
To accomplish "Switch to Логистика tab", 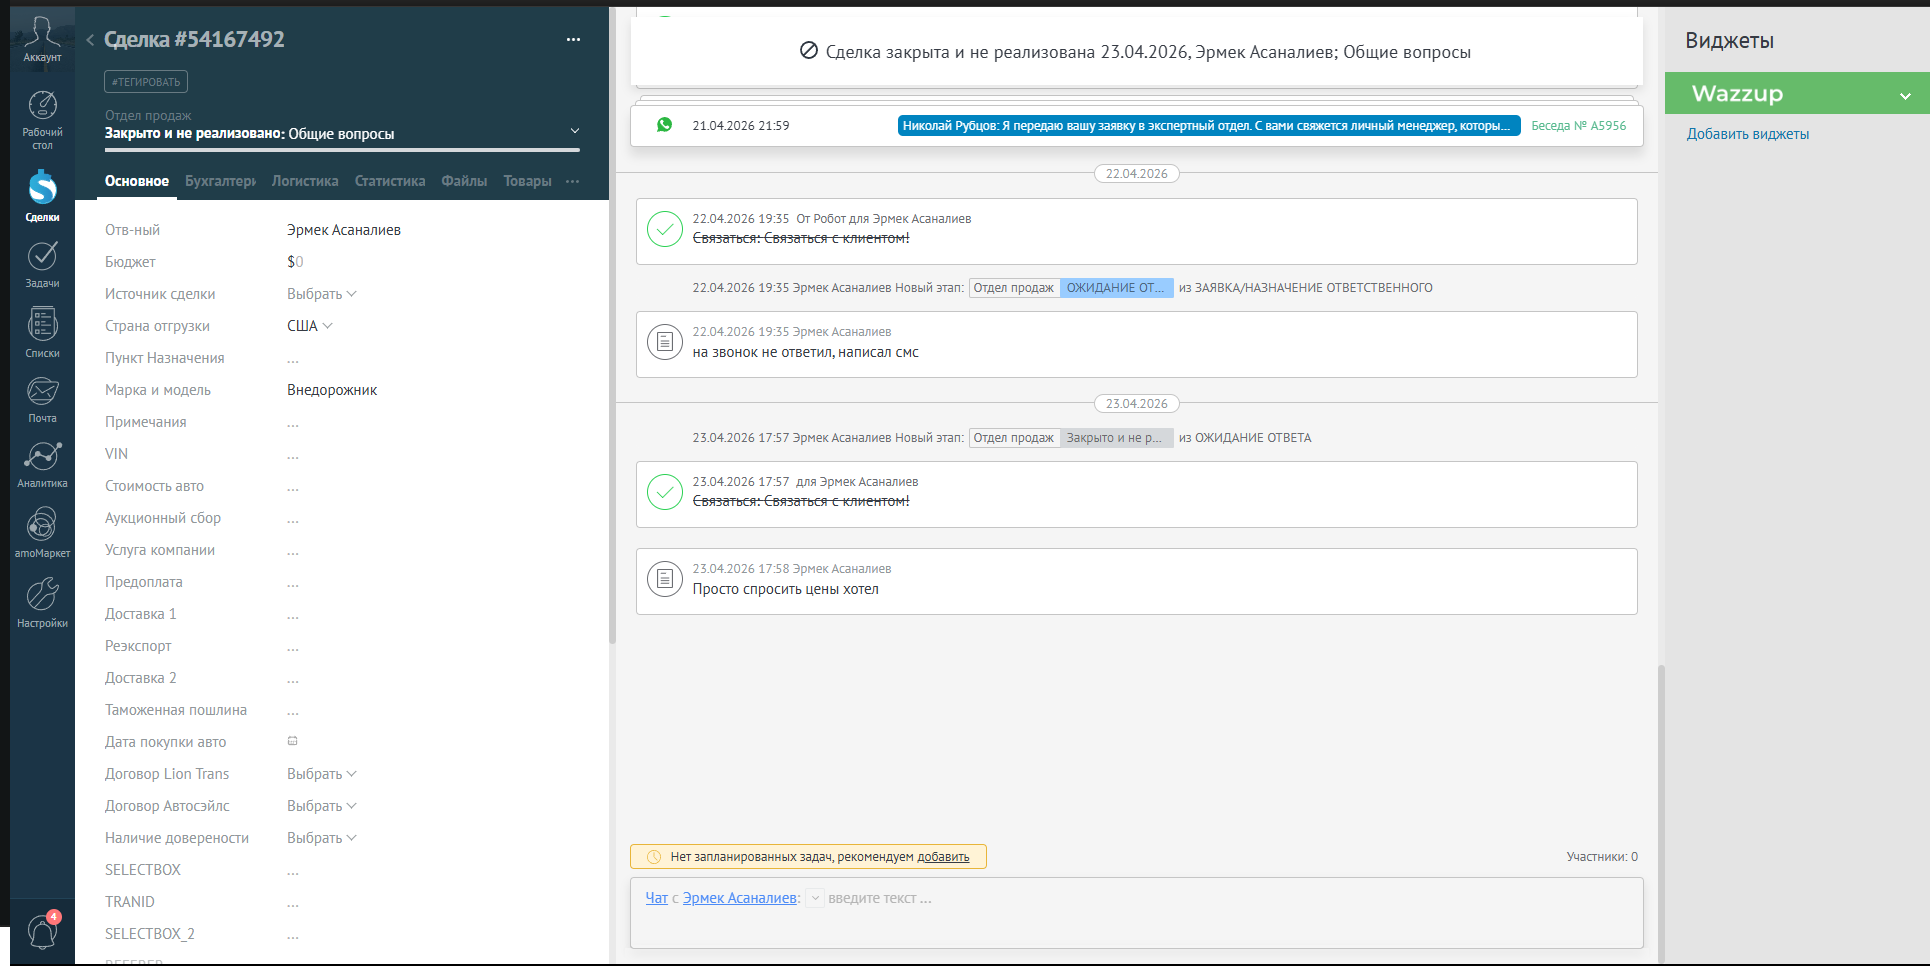I will [x=305, y=181].
